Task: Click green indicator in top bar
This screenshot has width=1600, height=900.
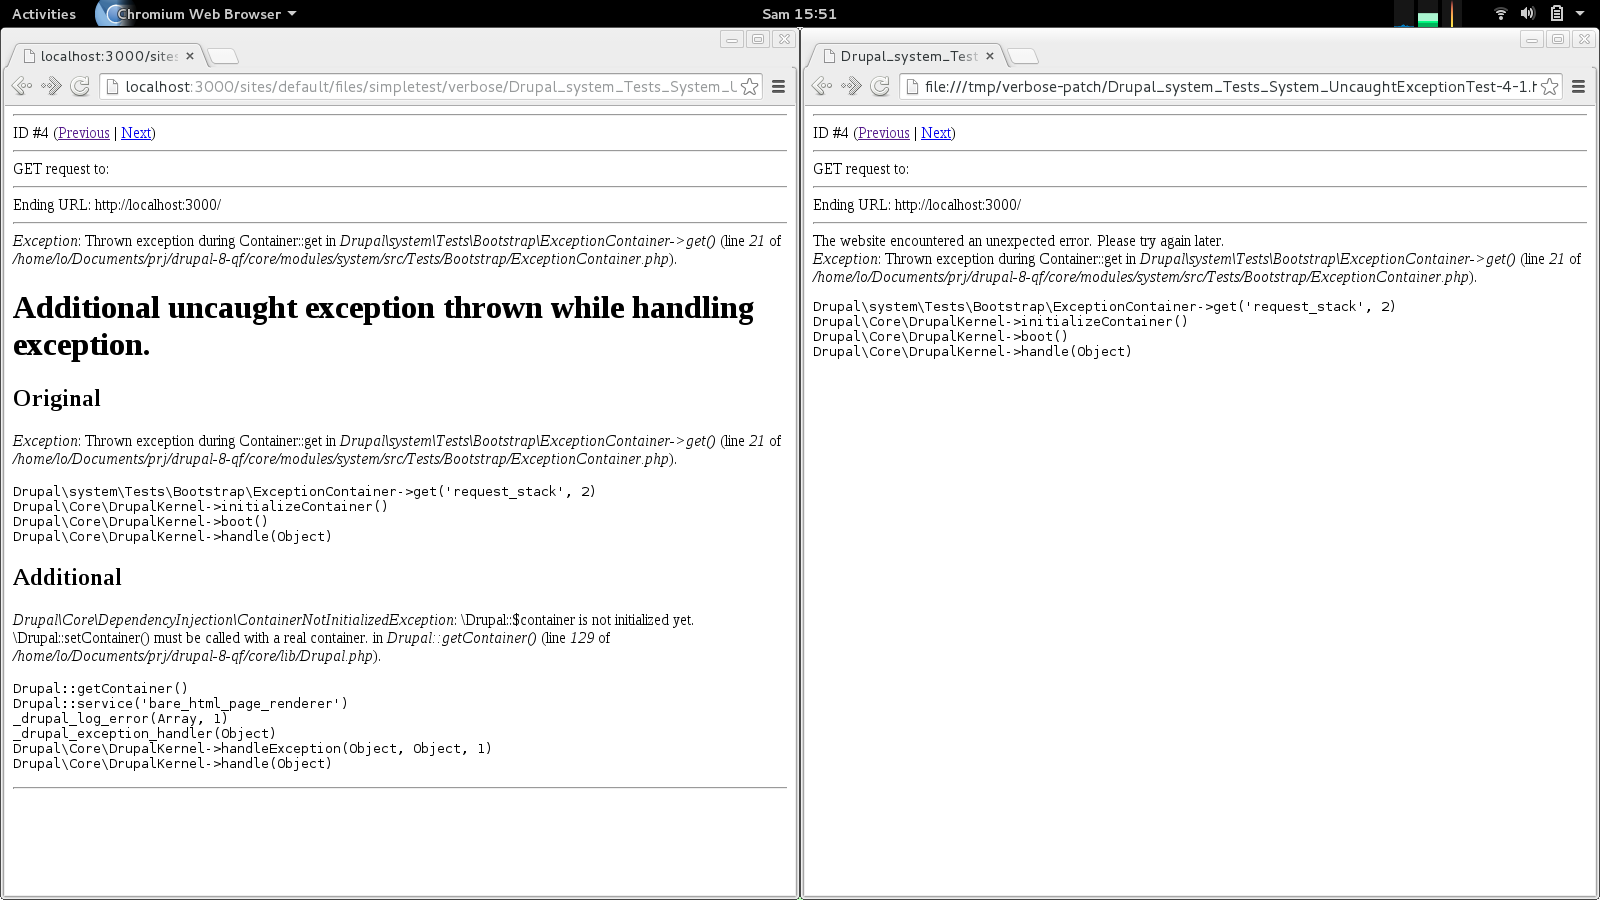Action: 1428,19
